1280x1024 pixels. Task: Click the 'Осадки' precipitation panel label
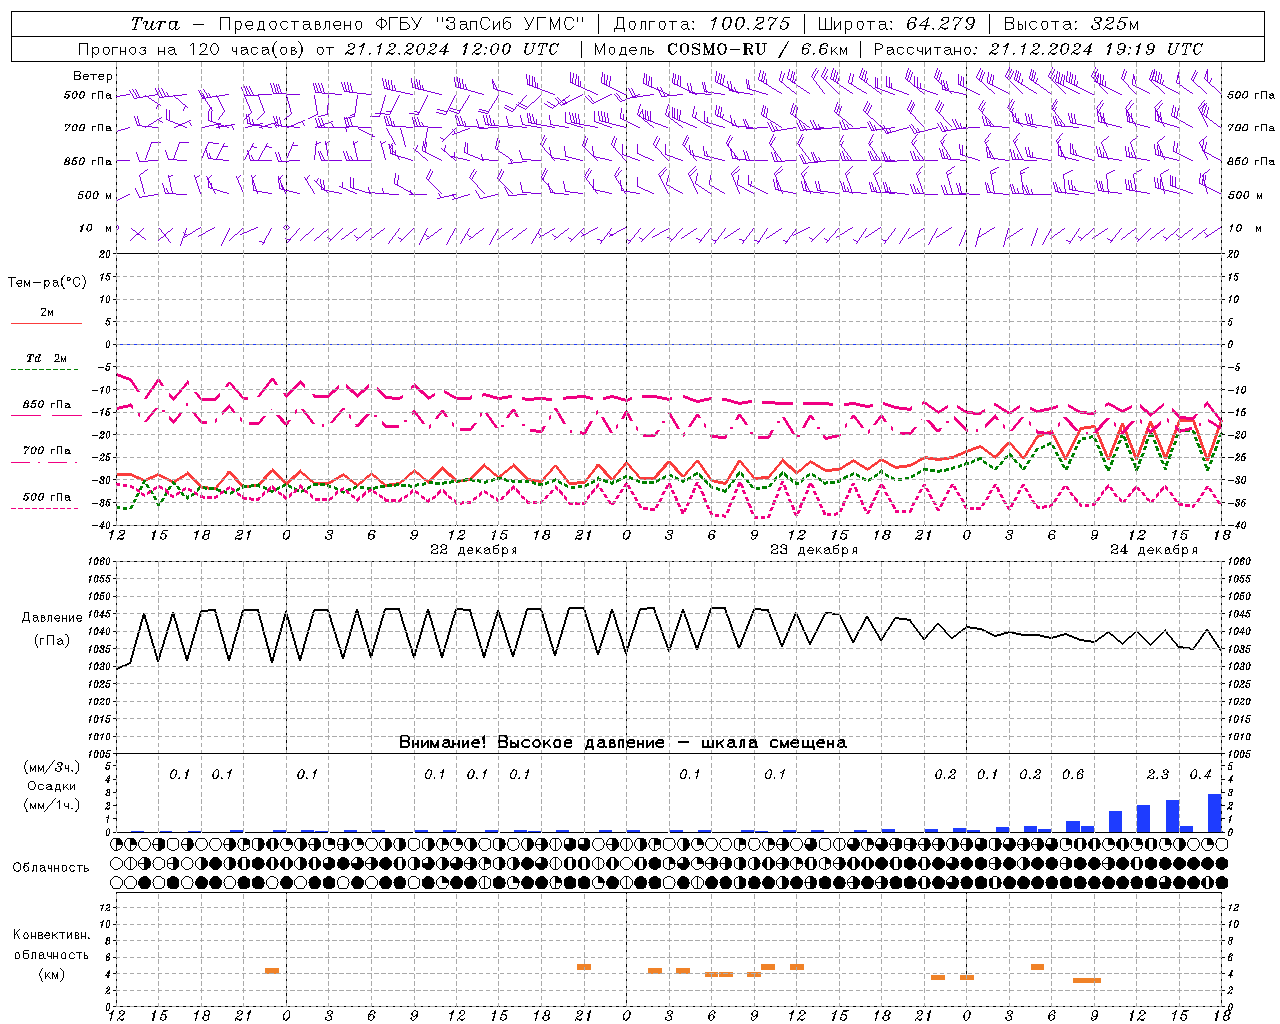click(x=52, y=786)
